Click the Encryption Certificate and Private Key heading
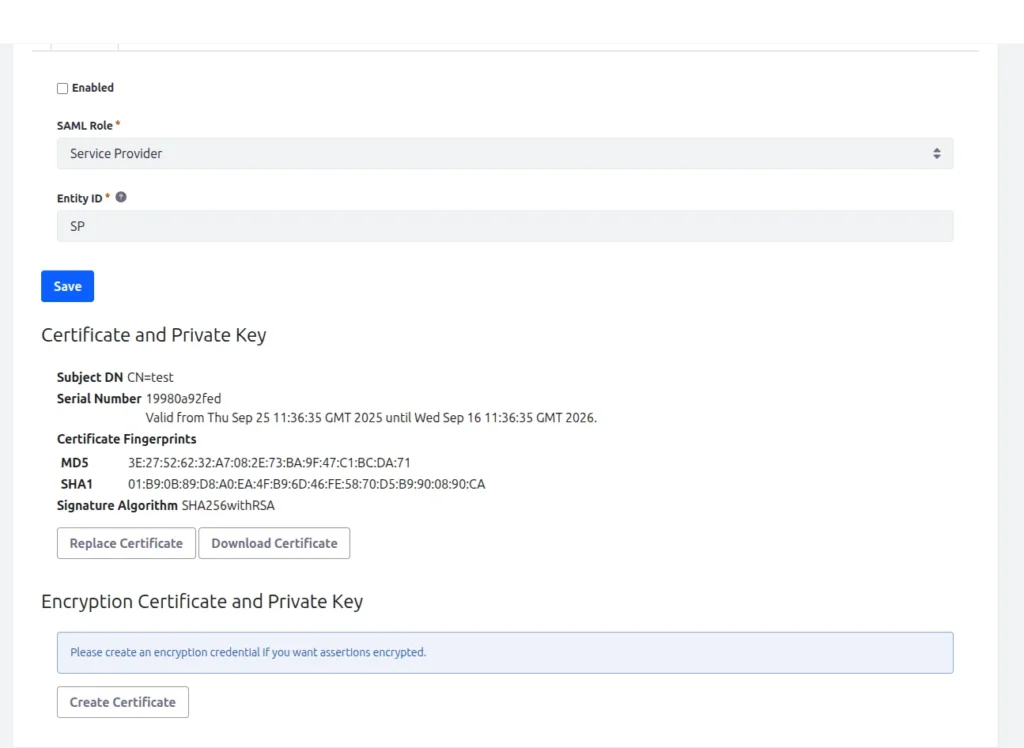This screenshot has width=1024, height=748. pyautogui.click(x=202, y=602)
